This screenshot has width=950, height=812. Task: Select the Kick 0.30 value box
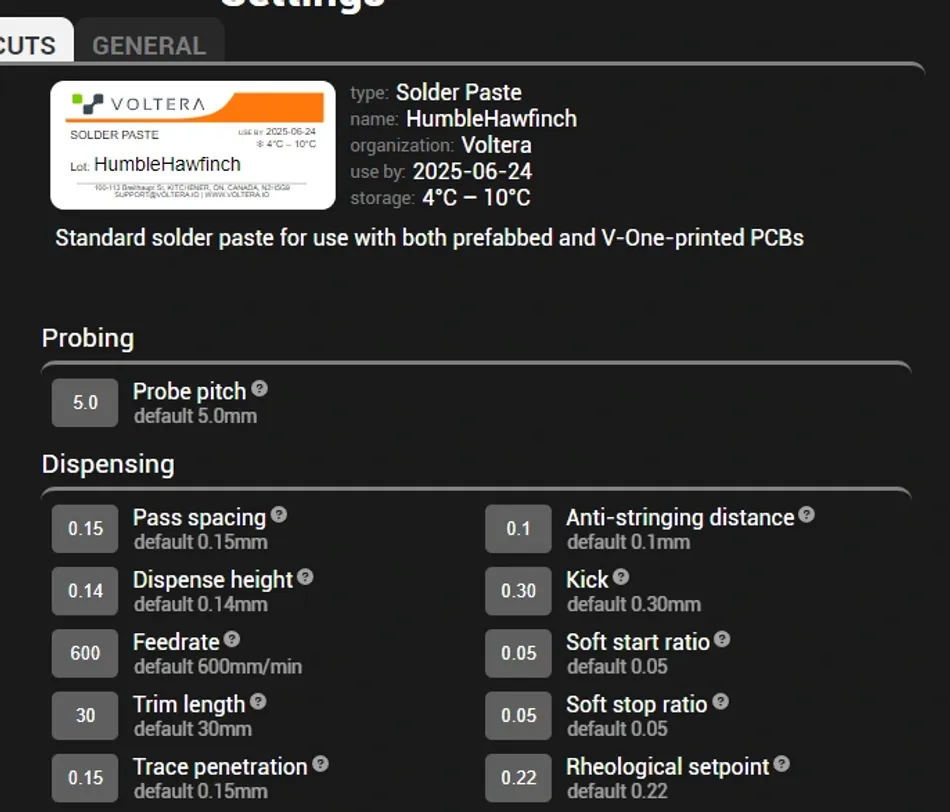pos(518,591)
